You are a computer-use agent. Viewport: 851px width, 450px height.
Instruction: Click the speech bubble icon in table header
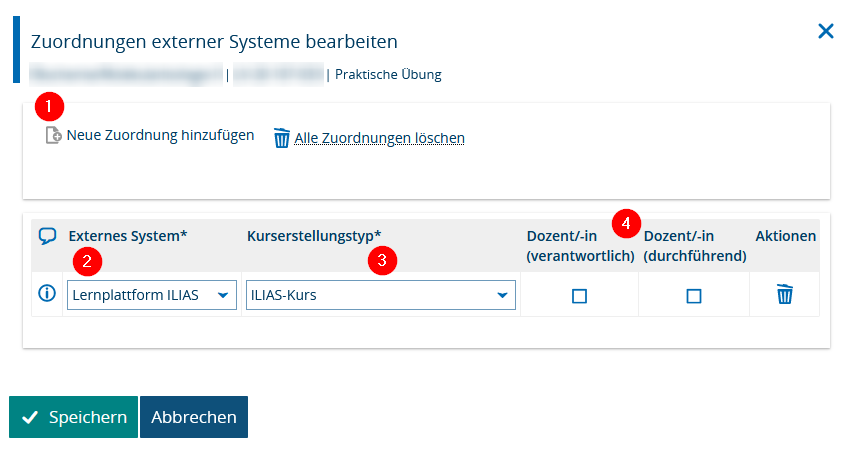click(x=47, y=236)
